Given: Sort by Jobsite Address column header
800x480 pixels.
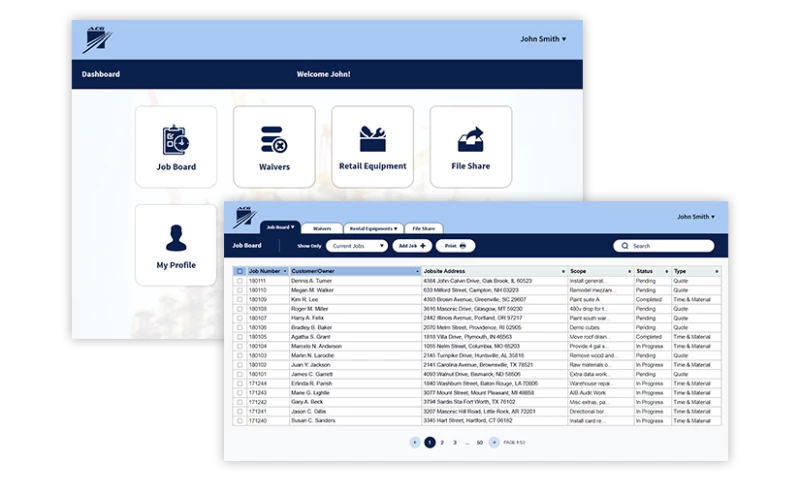Looking at the screenshot, I should point(494,271).
